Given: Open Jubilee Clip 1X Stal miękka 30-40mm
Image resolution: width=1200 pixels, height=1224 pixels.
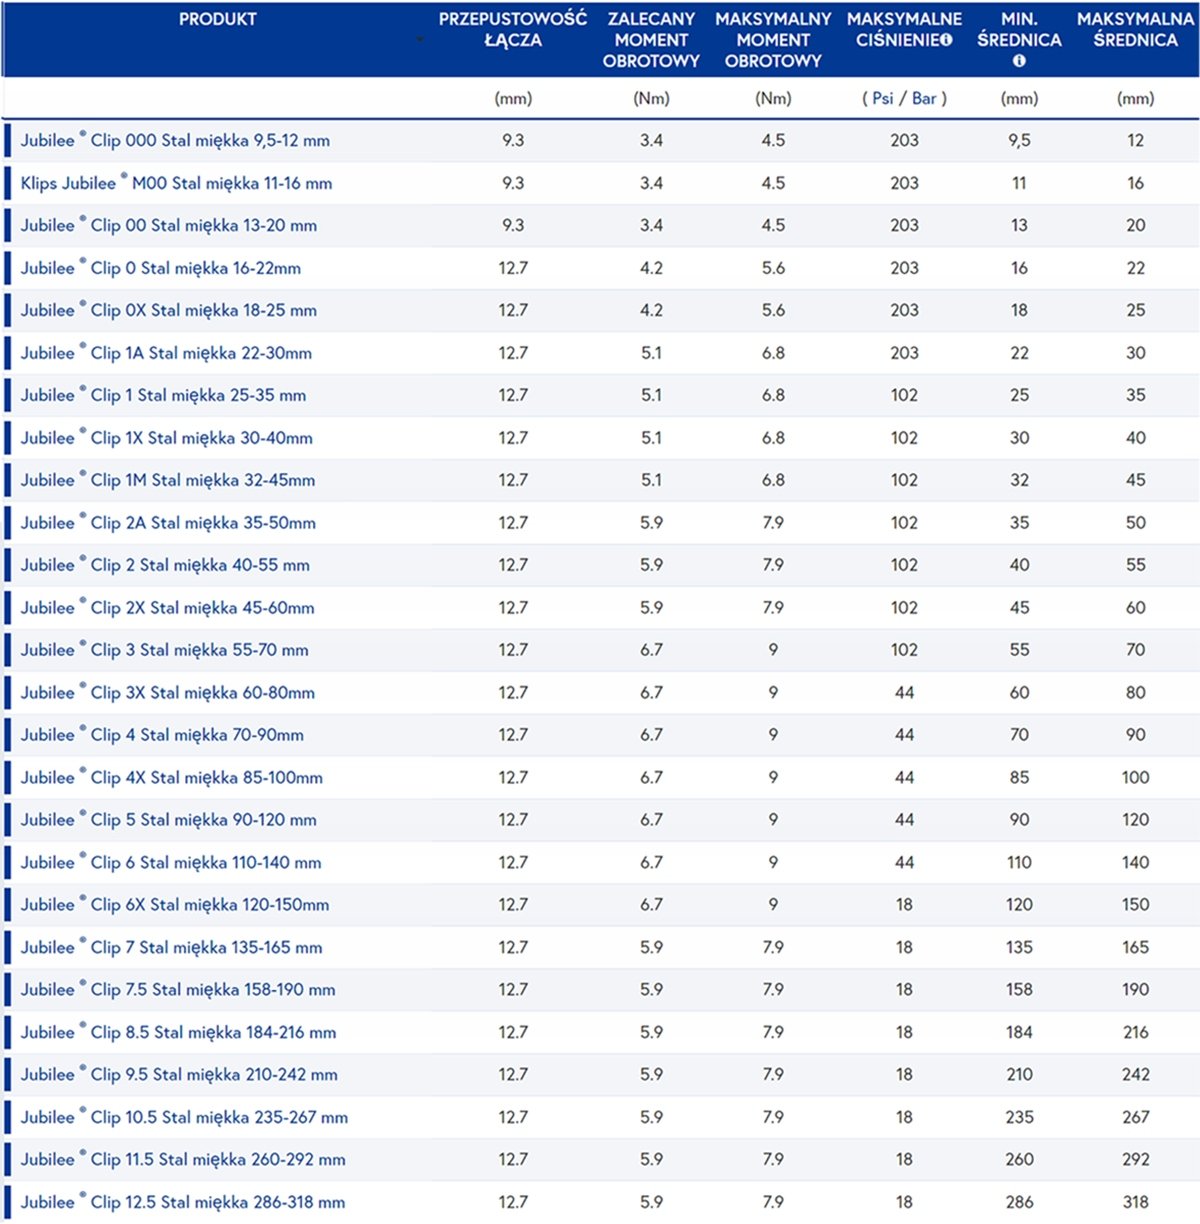Looking at the screenshot, I should 167,438.
